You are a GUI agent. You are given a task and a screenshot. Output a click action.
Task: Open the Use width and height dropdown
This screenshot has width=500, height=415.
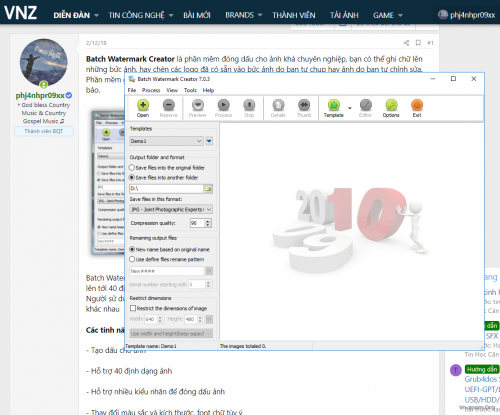[171, 333]
